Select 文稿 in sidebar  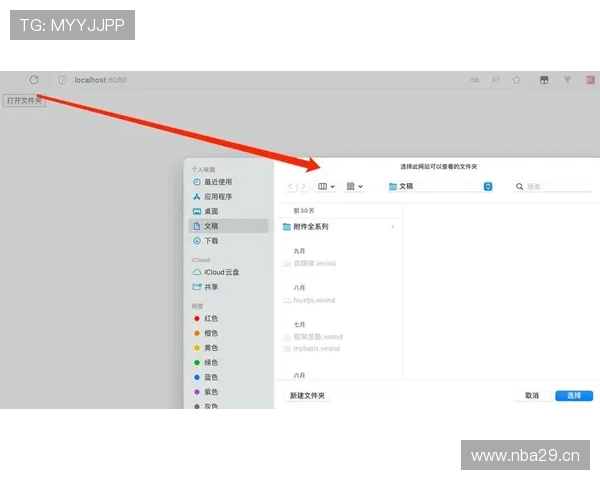(228, 226)
